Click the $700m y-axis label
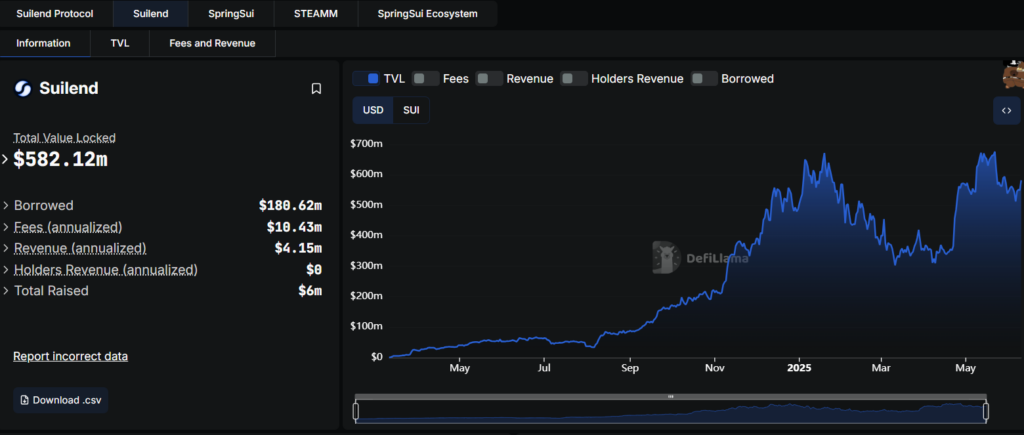The height and width of the screenshot is (435, 1024). coord(366,143)
